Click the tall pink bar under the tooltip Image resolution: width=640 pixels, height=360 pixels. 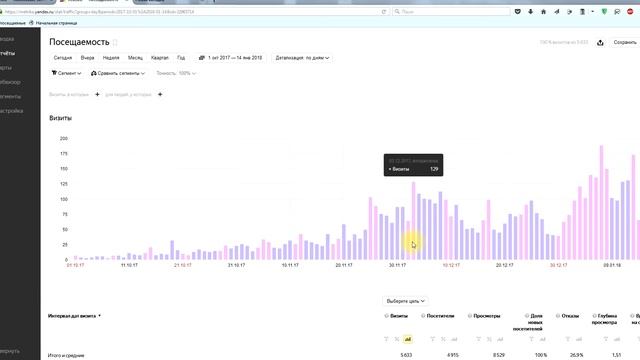(413, 221)
